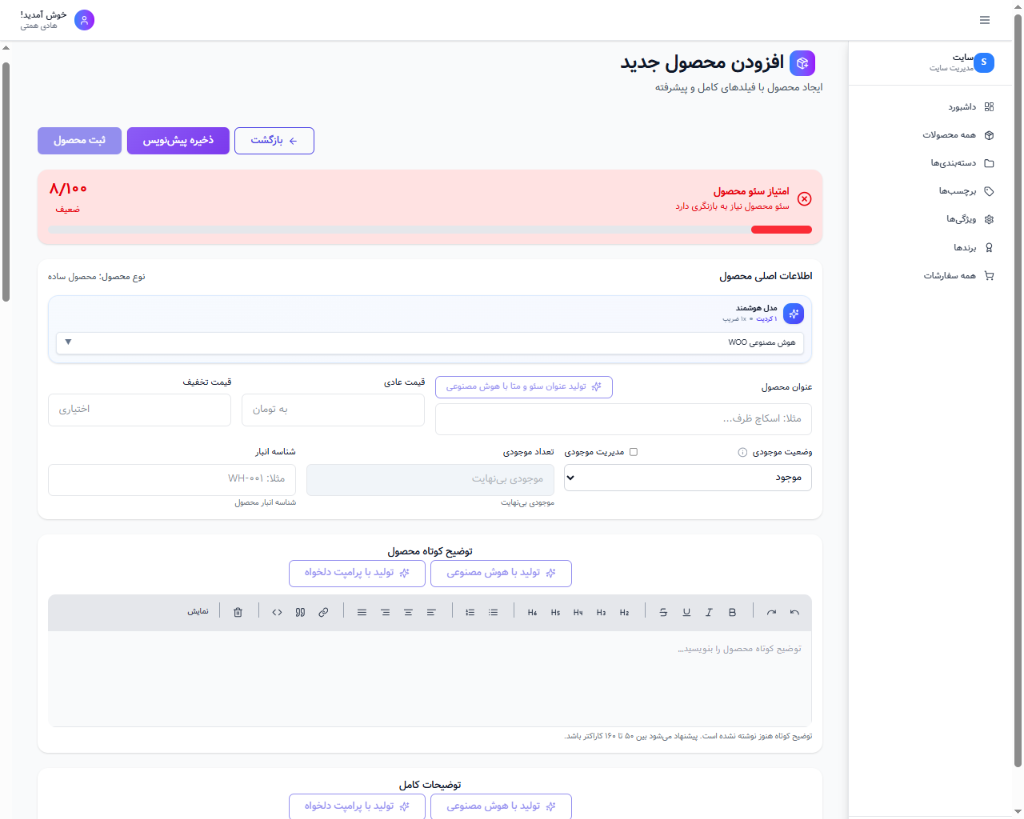Insert blockquote in short description editor

(300, 612)
